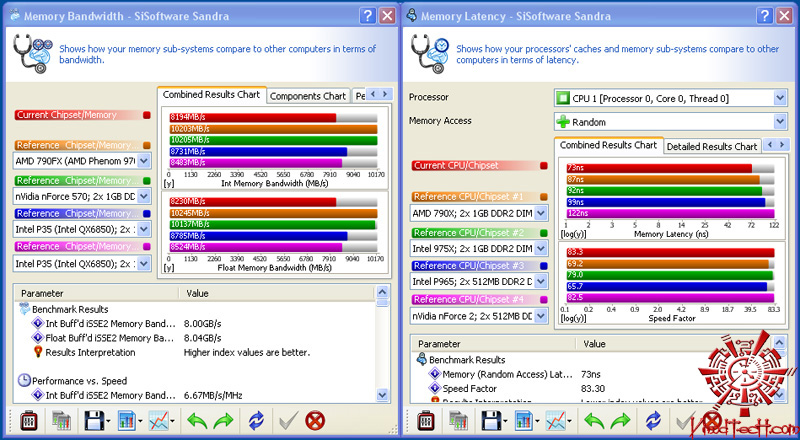This screenshot has width=800, height=440.
Task: Open nVidia nForce 2 reference dropdown
Action: [x=541, y=316]
